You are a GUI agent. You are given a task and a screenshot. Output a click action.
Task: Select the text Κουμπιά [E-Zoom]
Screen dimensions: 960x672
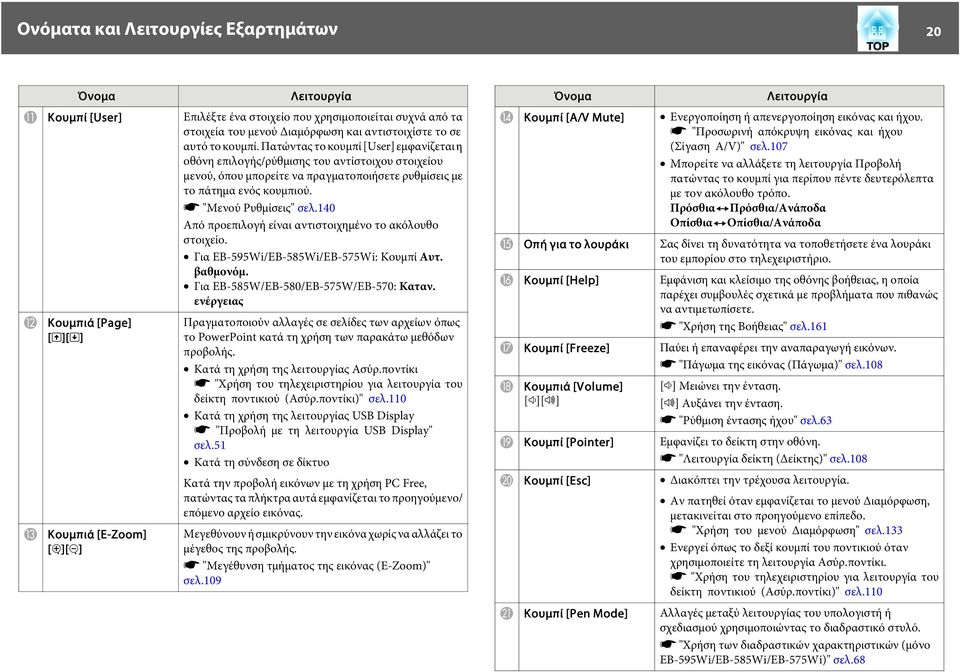coord(97,535)
